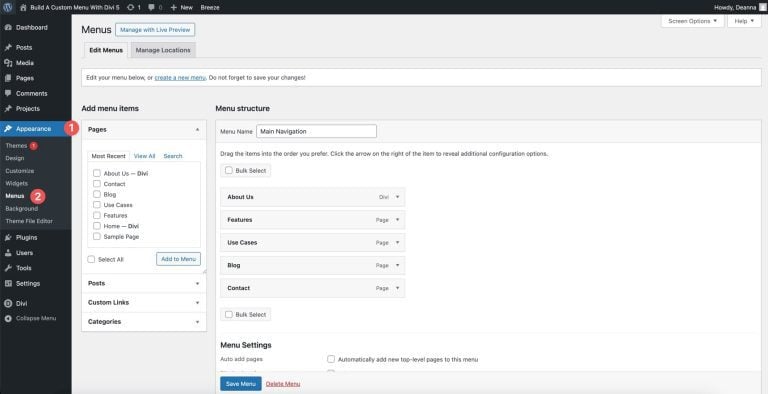Check the About Us — Divi page checkbox
The image size is (768, 394).
96,173
